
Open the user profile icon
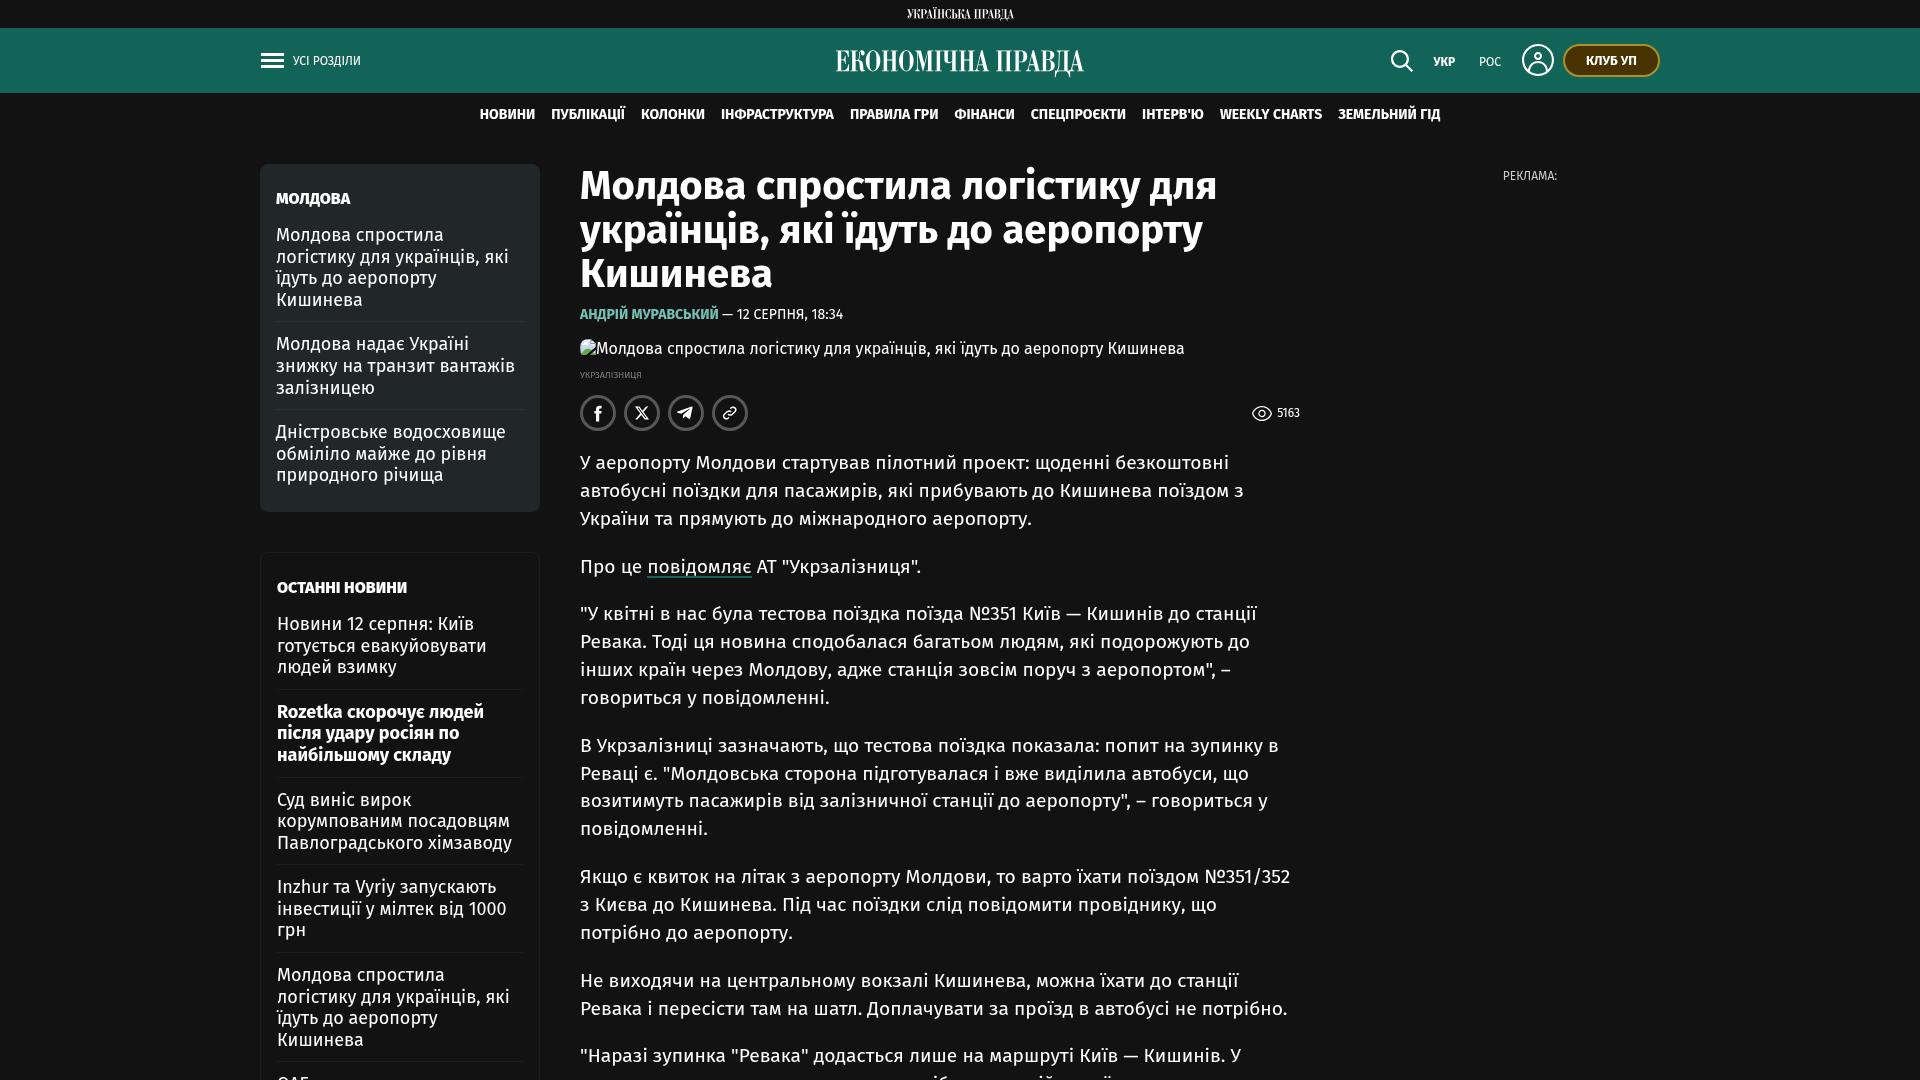[x=1537, y=60]
